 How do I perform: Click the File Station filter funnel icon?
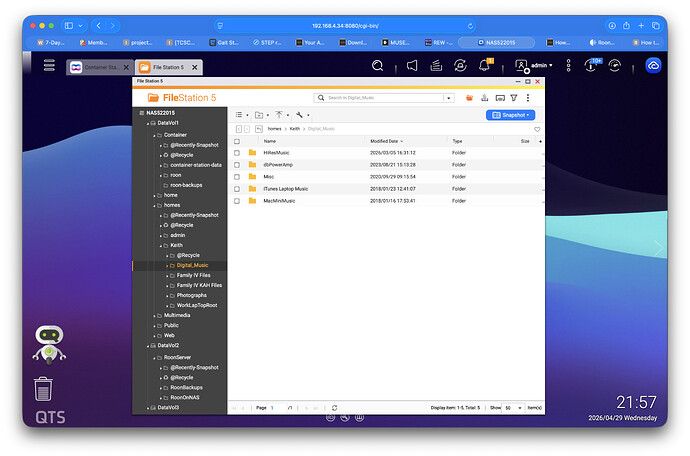tap(514, 98)
